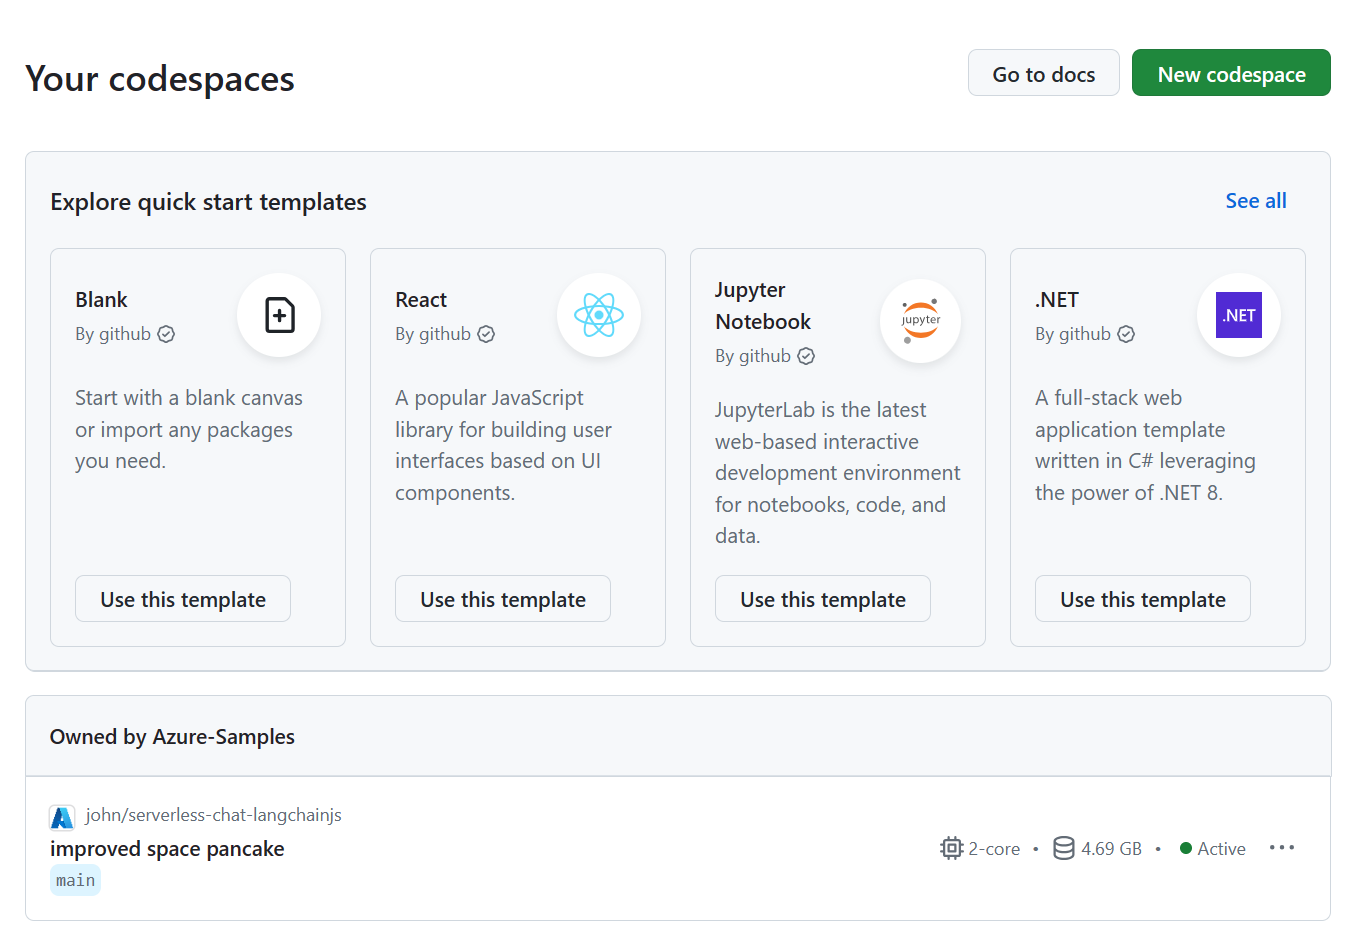Click Use this template for React

click(502, 598)
